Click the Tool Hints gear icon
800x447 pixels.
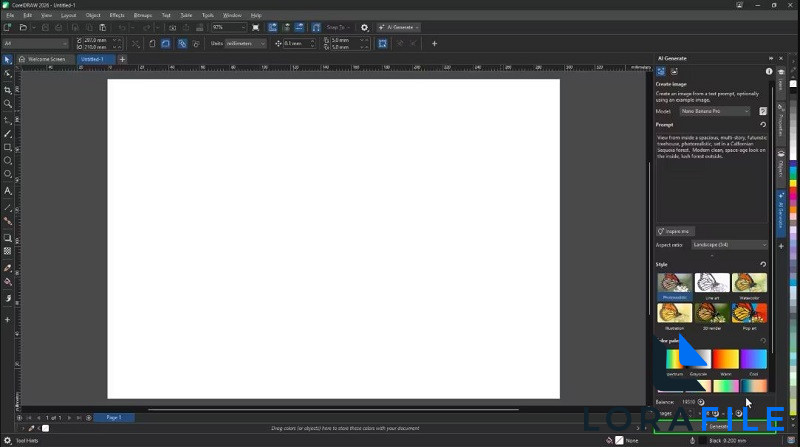(x=7, y=440)
